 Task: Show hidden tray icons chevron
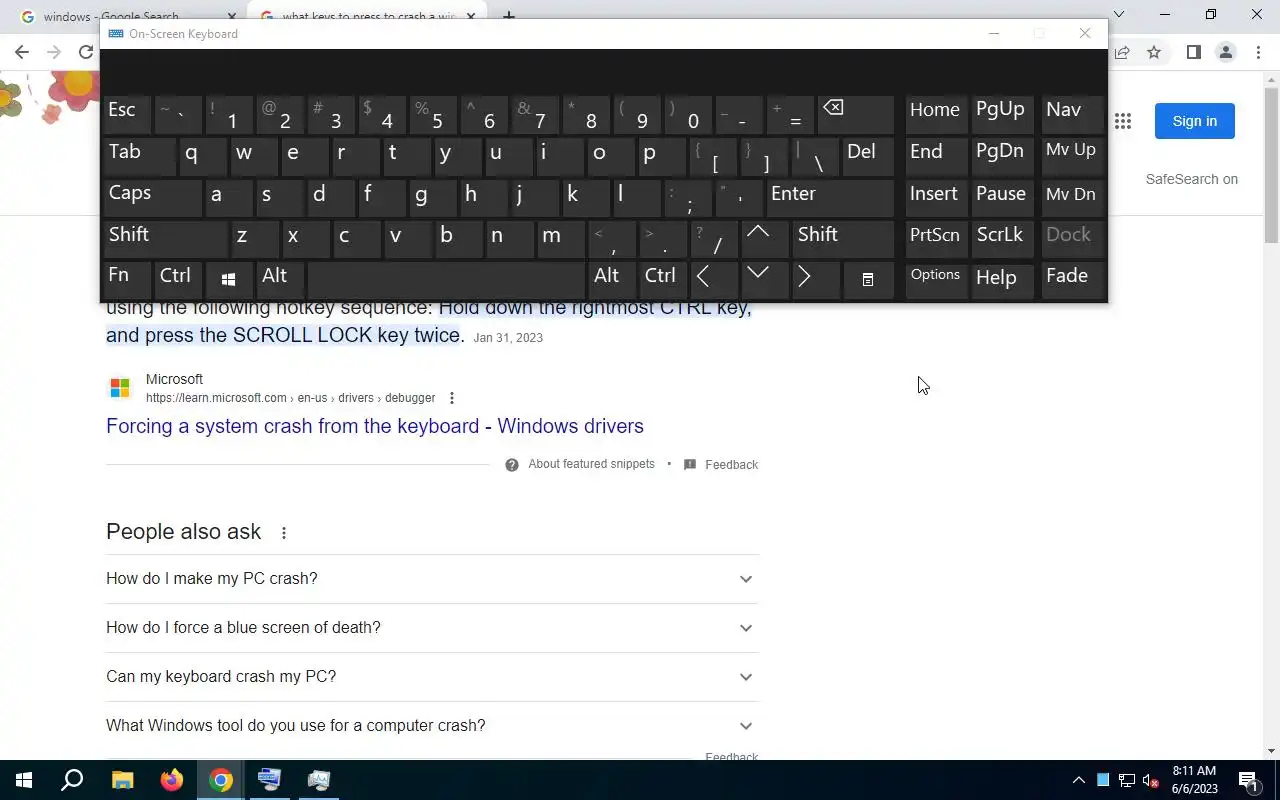pyautogui.click(x=1078, y=780)
